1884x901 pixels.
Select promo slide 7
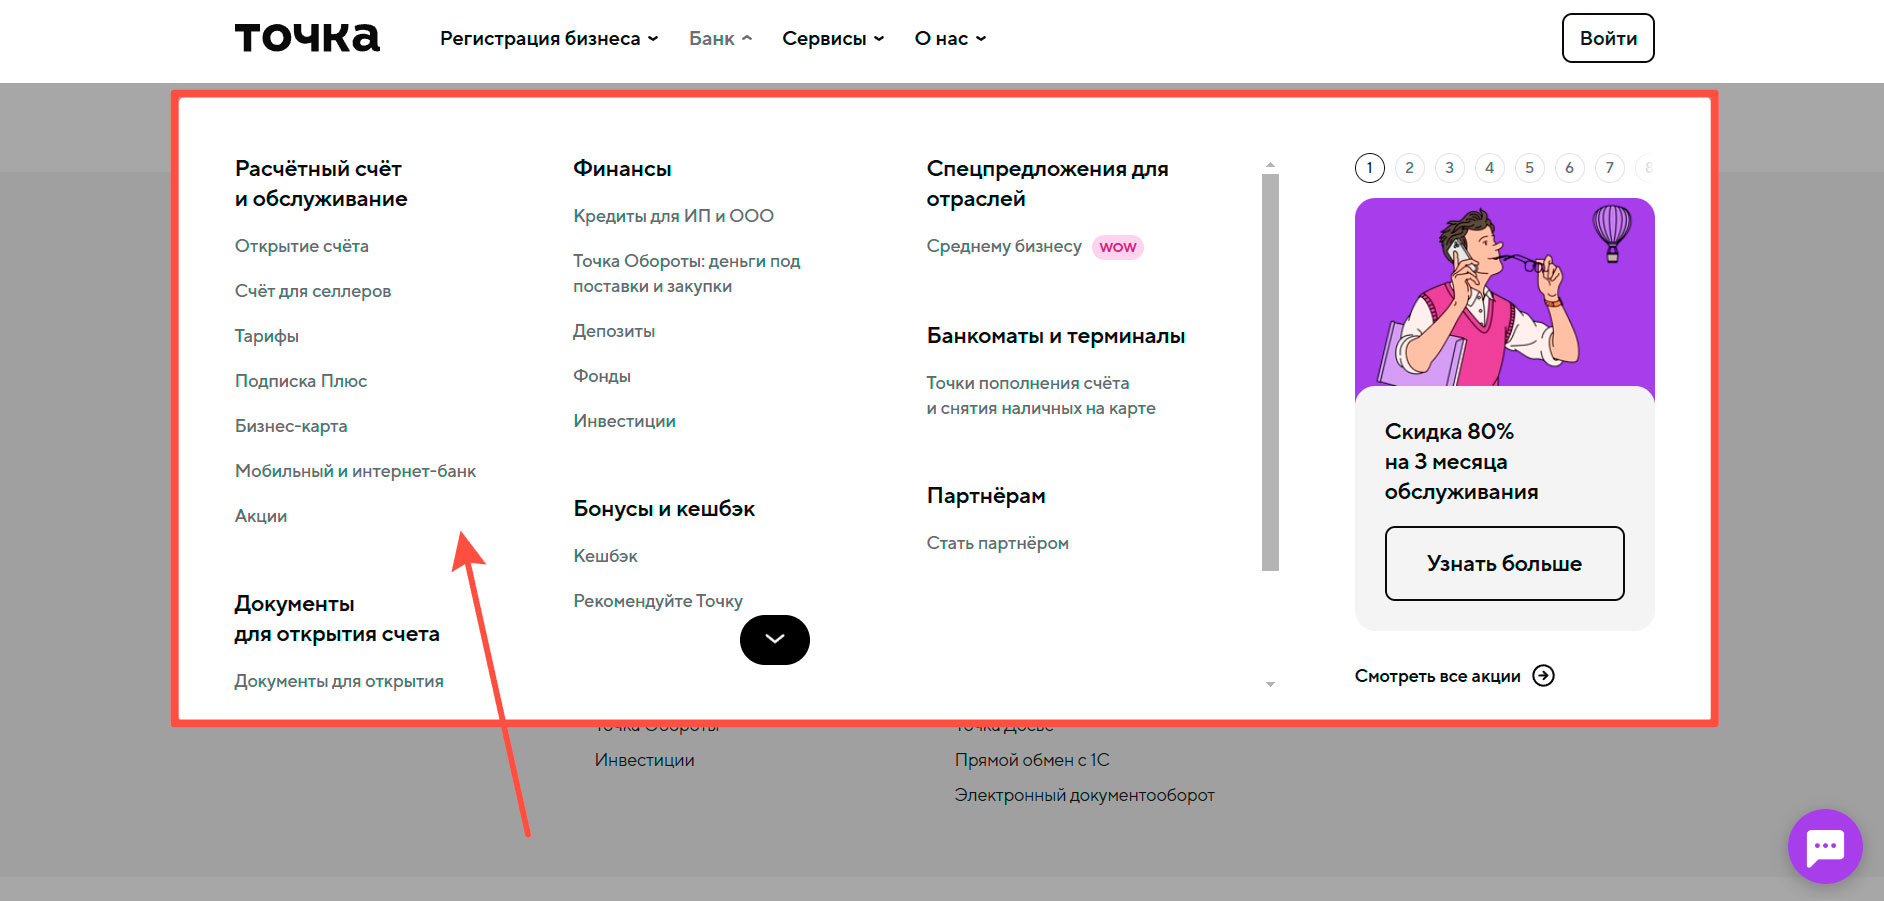pos(1610,168)
